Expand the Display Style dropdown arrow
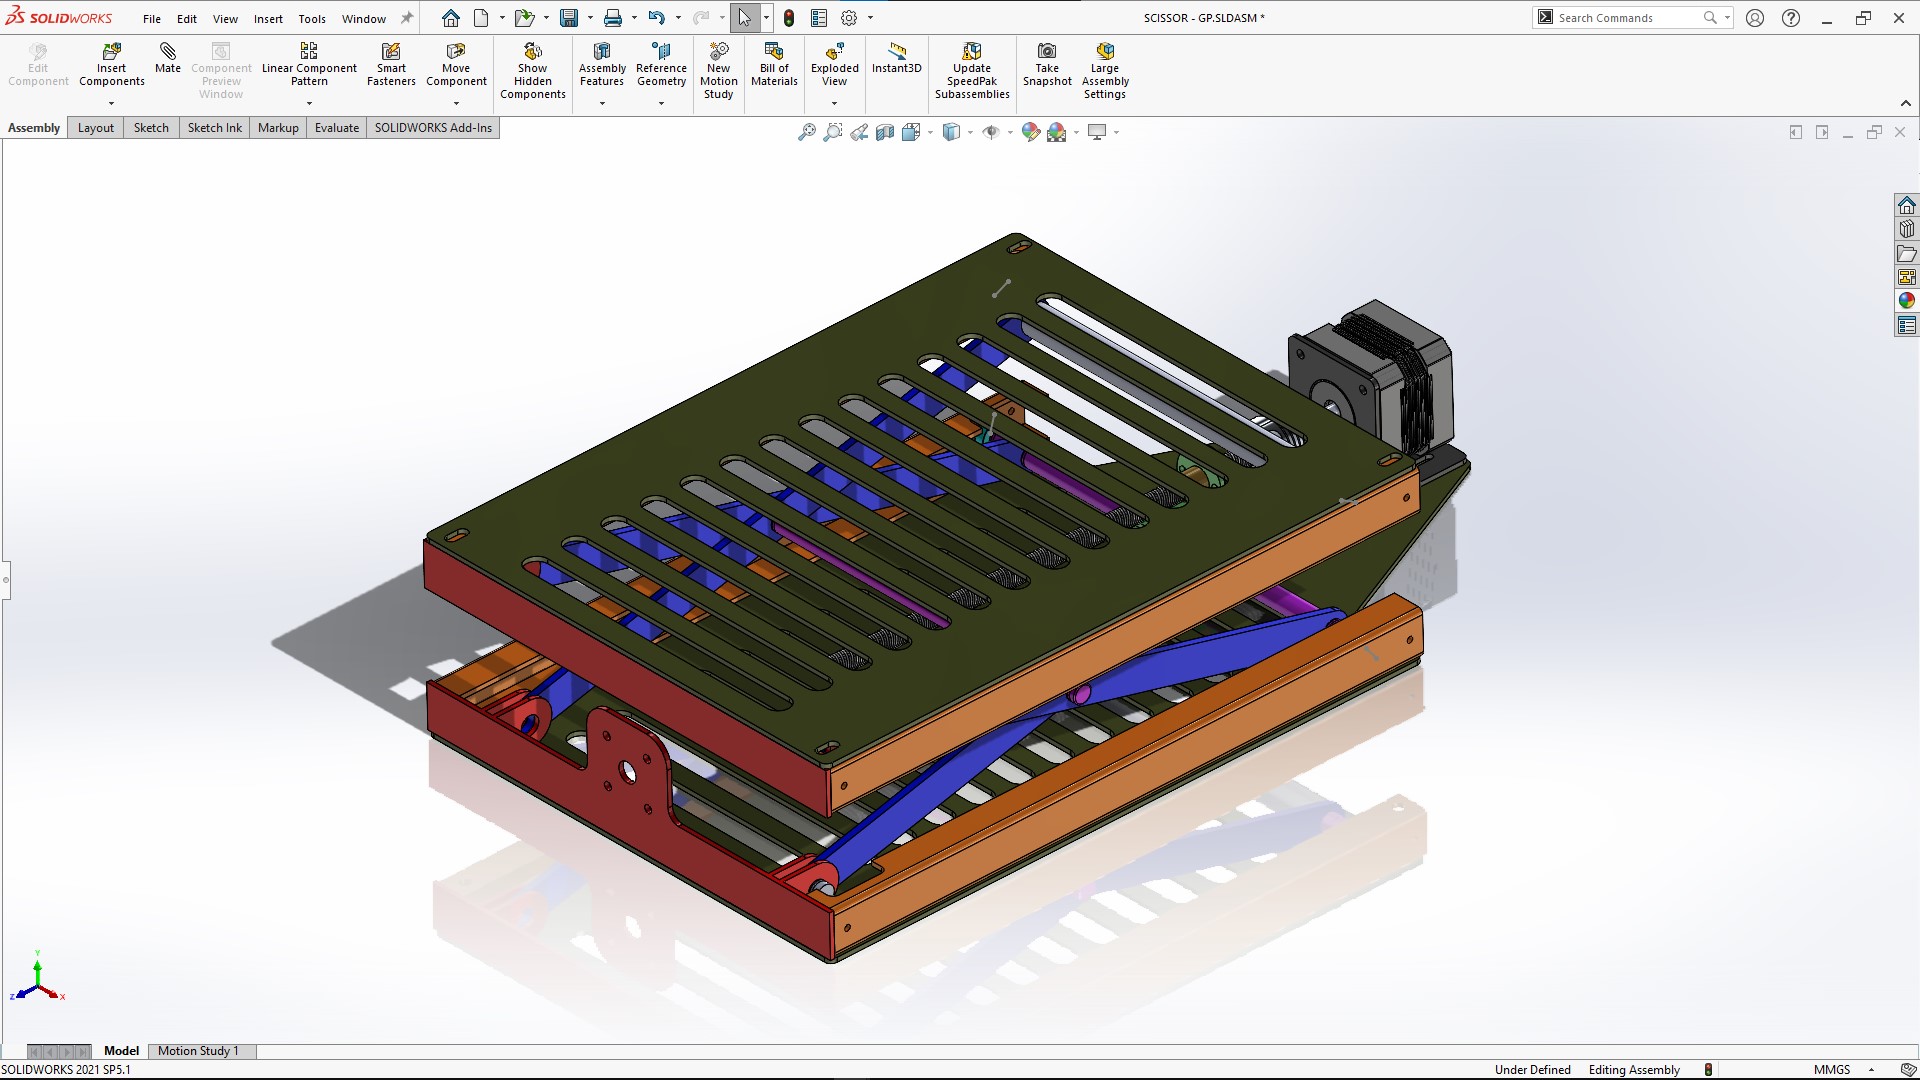The height and width of the screenshot is (1080, 1920). click(970, 132)
